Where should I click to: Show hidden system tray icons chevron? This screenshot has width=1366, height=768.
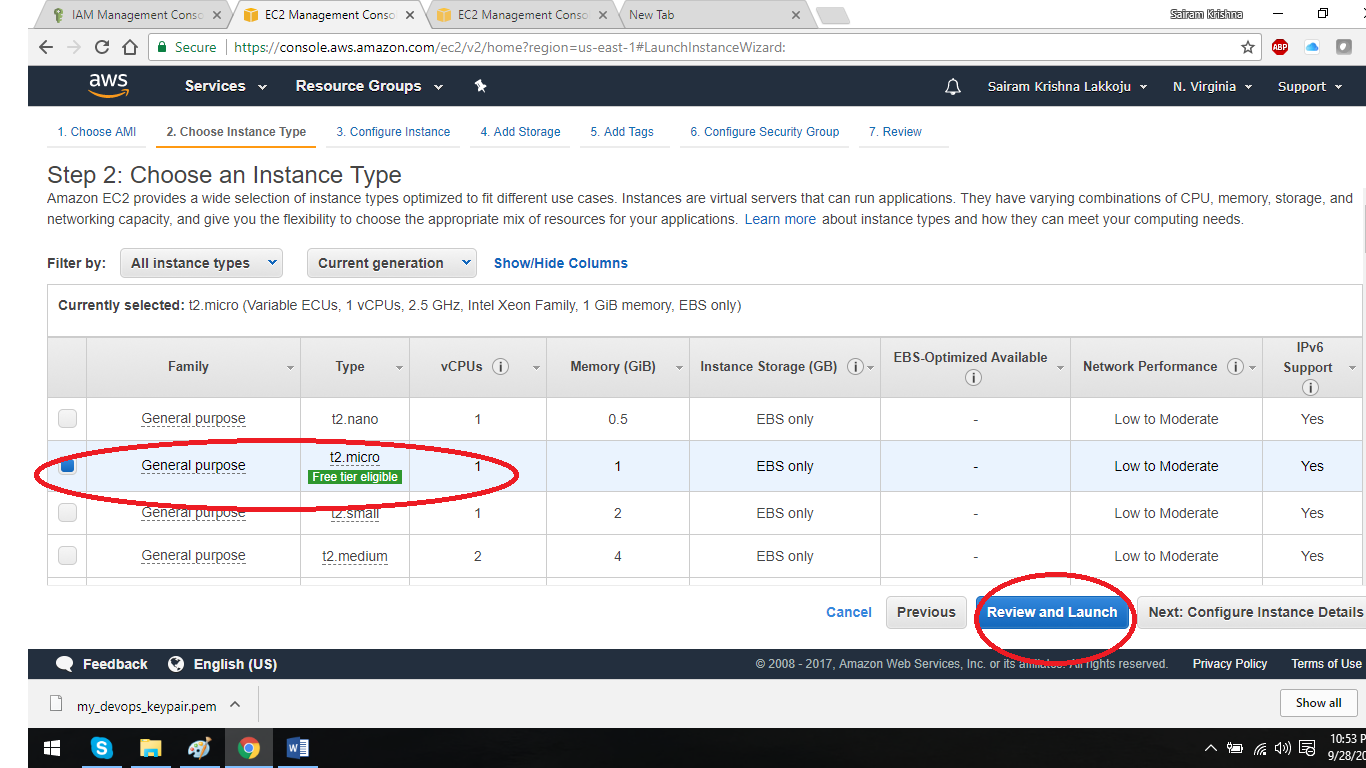pyautogui.click(x=1210, y=748)
